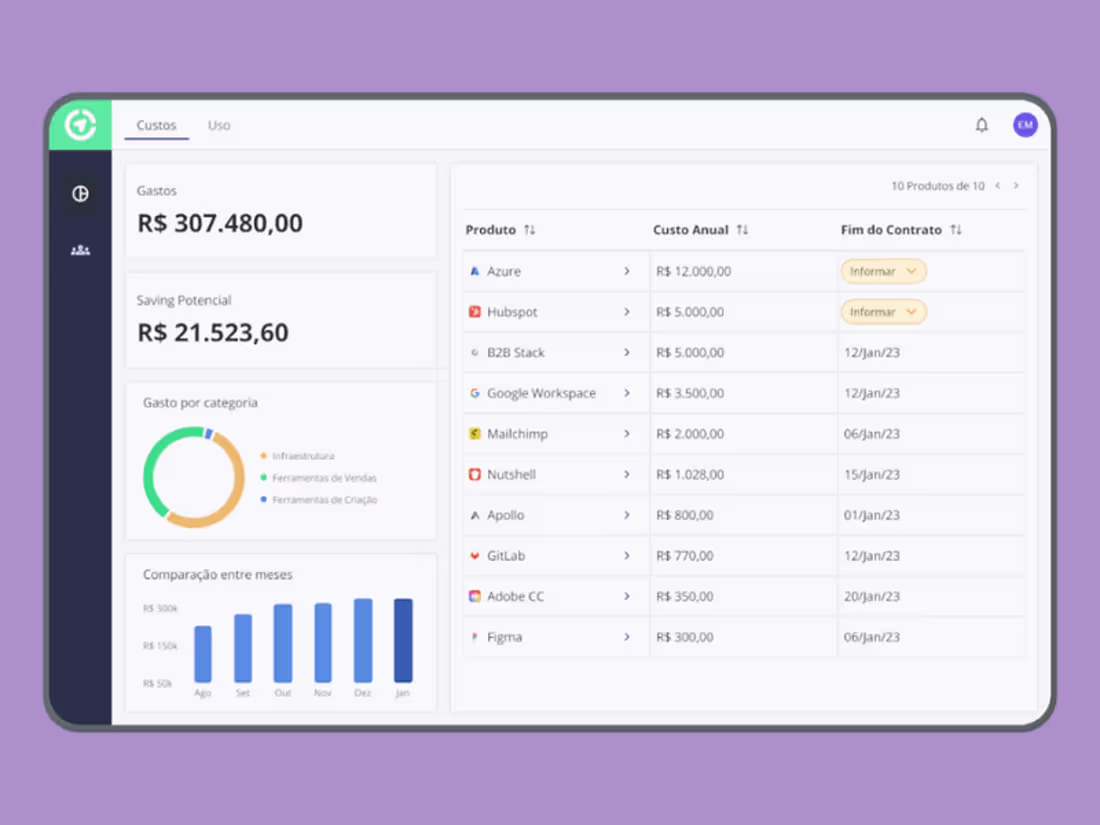The image size is (1100, 825).
Task: Switch to the Uso tab
Action: click(x=219, y=125)
